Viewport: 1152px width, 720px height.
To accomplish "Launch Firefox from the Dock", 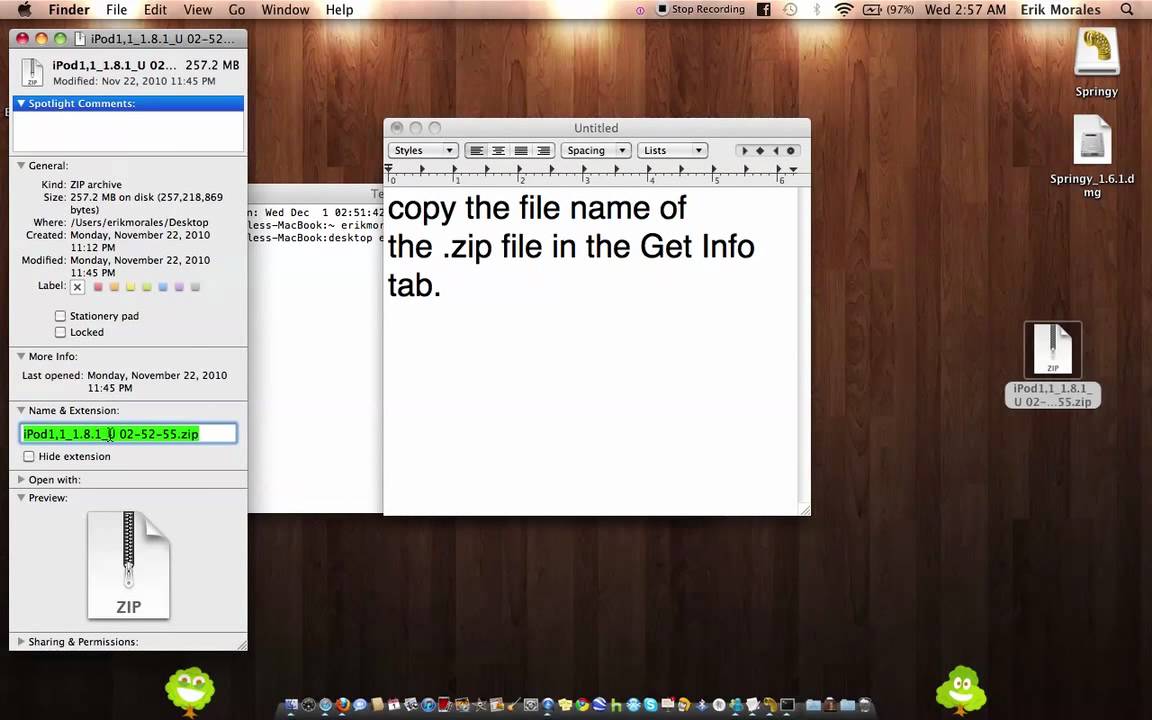I will [x=342, y=705].
